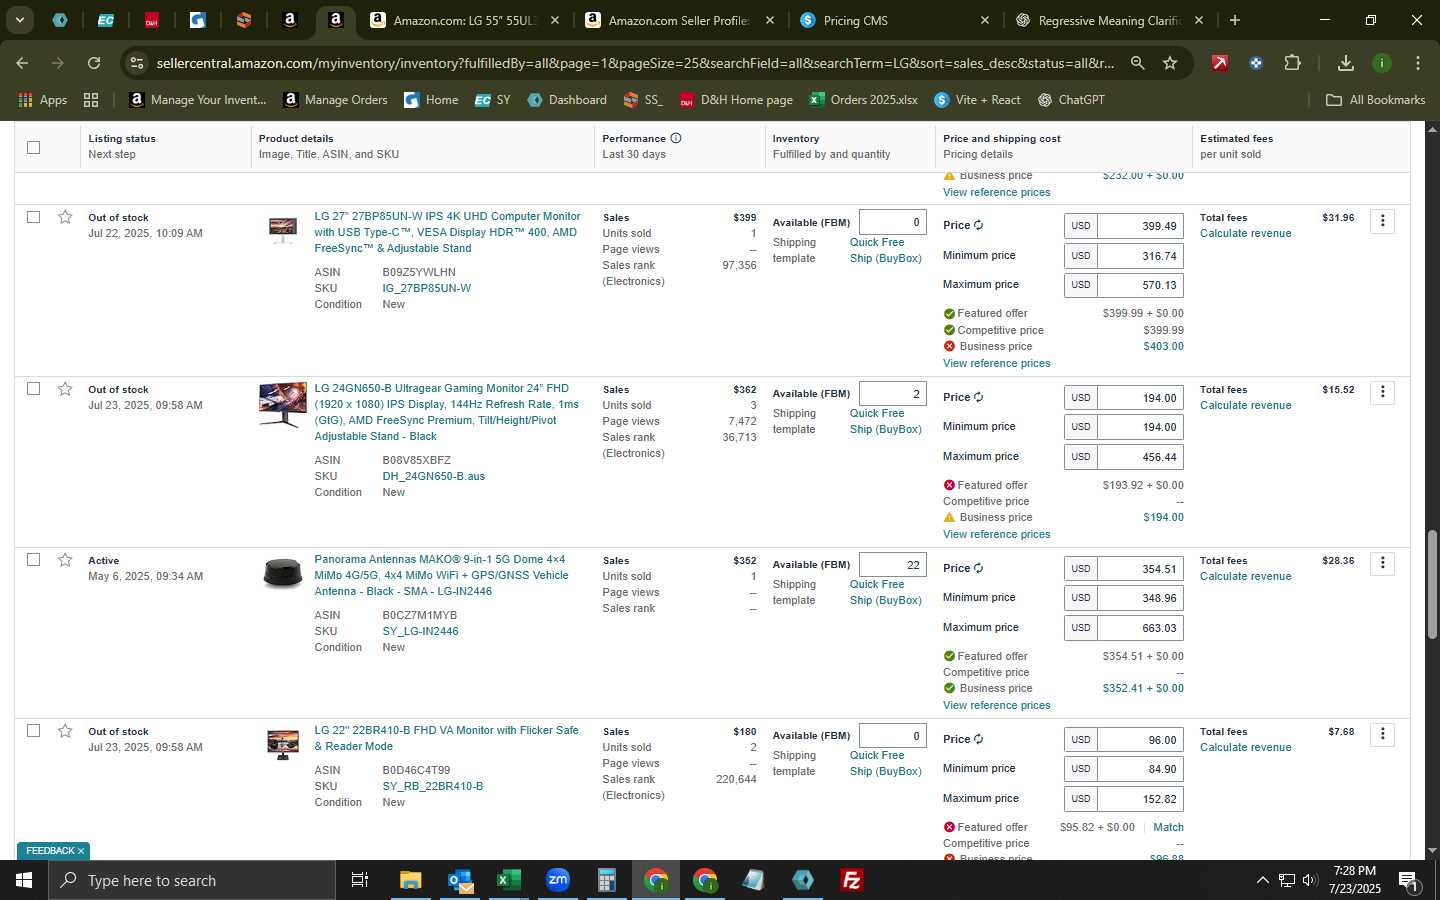Click the refresh icon beside Price at 96.00

[978, 739]
